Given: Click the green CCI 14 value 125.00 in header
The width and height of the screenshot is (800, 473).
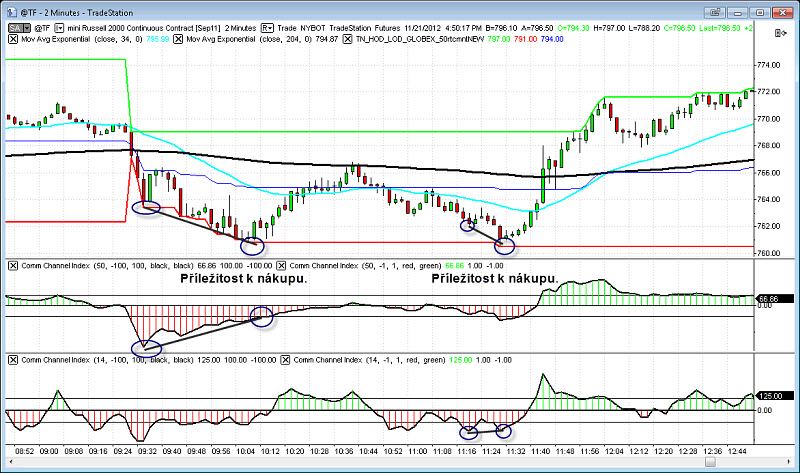Looking at the screenshot, I should tap(461, 360).
